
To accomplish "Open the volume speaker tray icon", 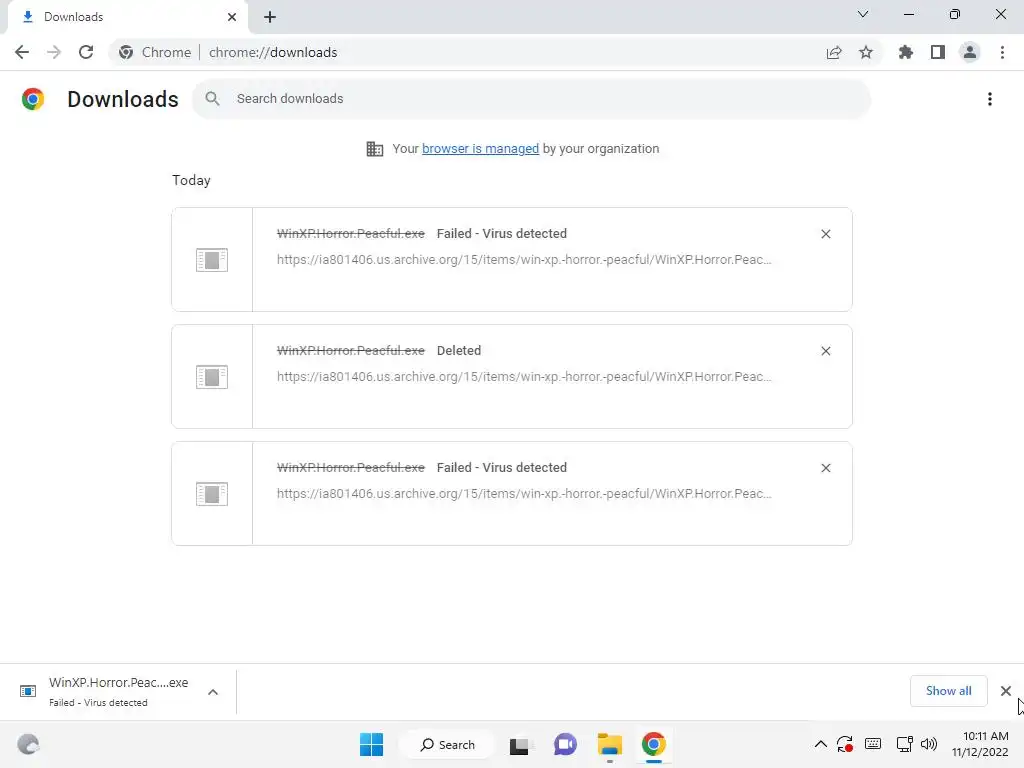I will tap(929, 744).
